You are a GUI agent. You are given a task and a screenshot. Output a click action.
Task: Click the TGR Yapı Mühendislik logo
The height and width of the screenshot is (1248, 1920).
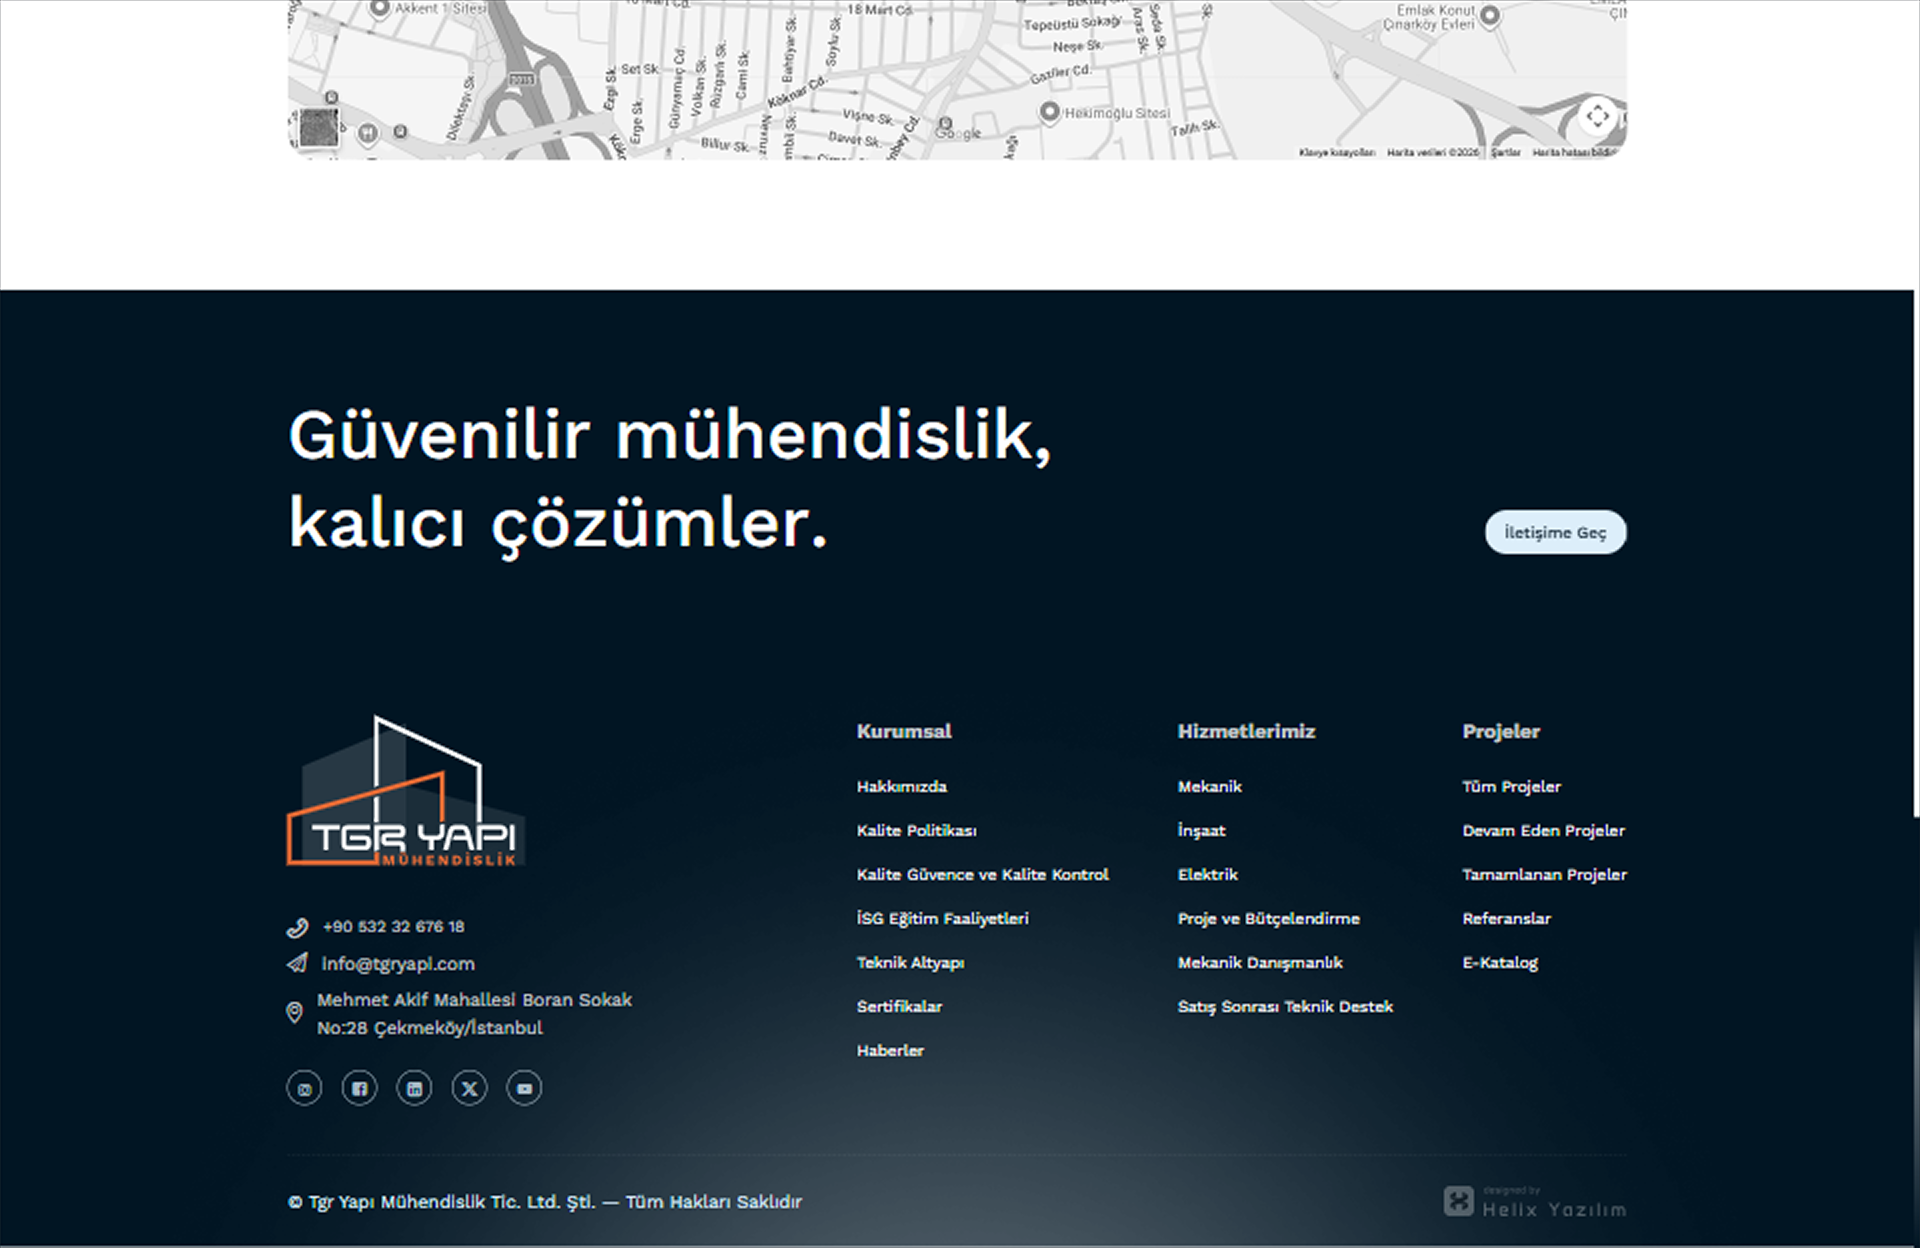pos(406,791)
